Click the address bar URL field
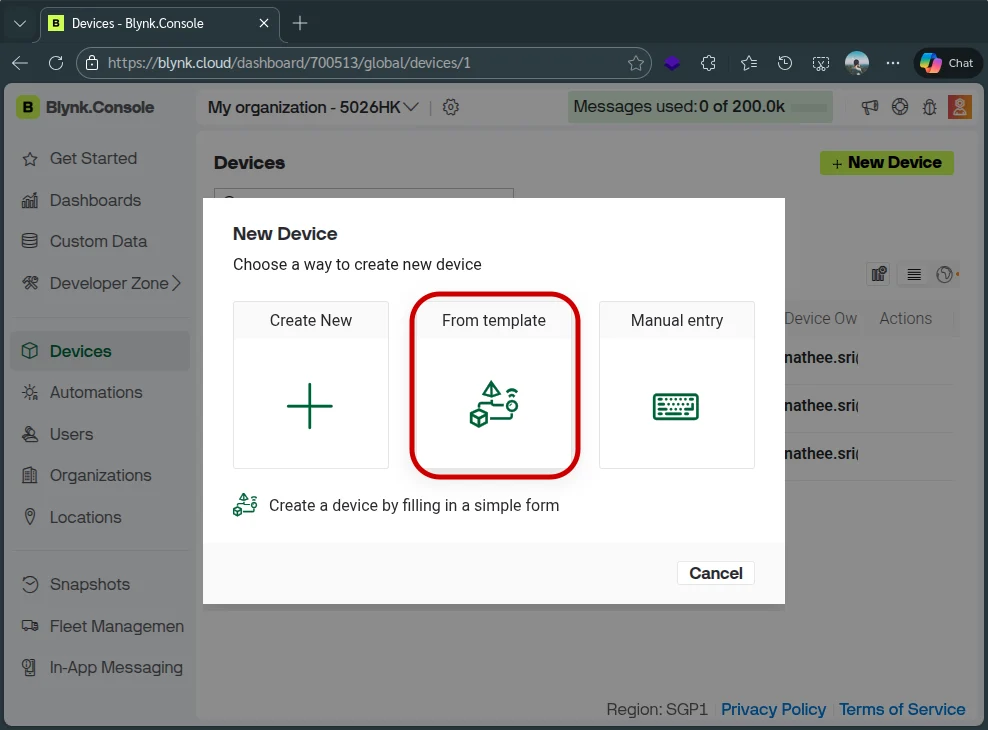This screenshot has height=730, width=988. [x=360, y=63]
